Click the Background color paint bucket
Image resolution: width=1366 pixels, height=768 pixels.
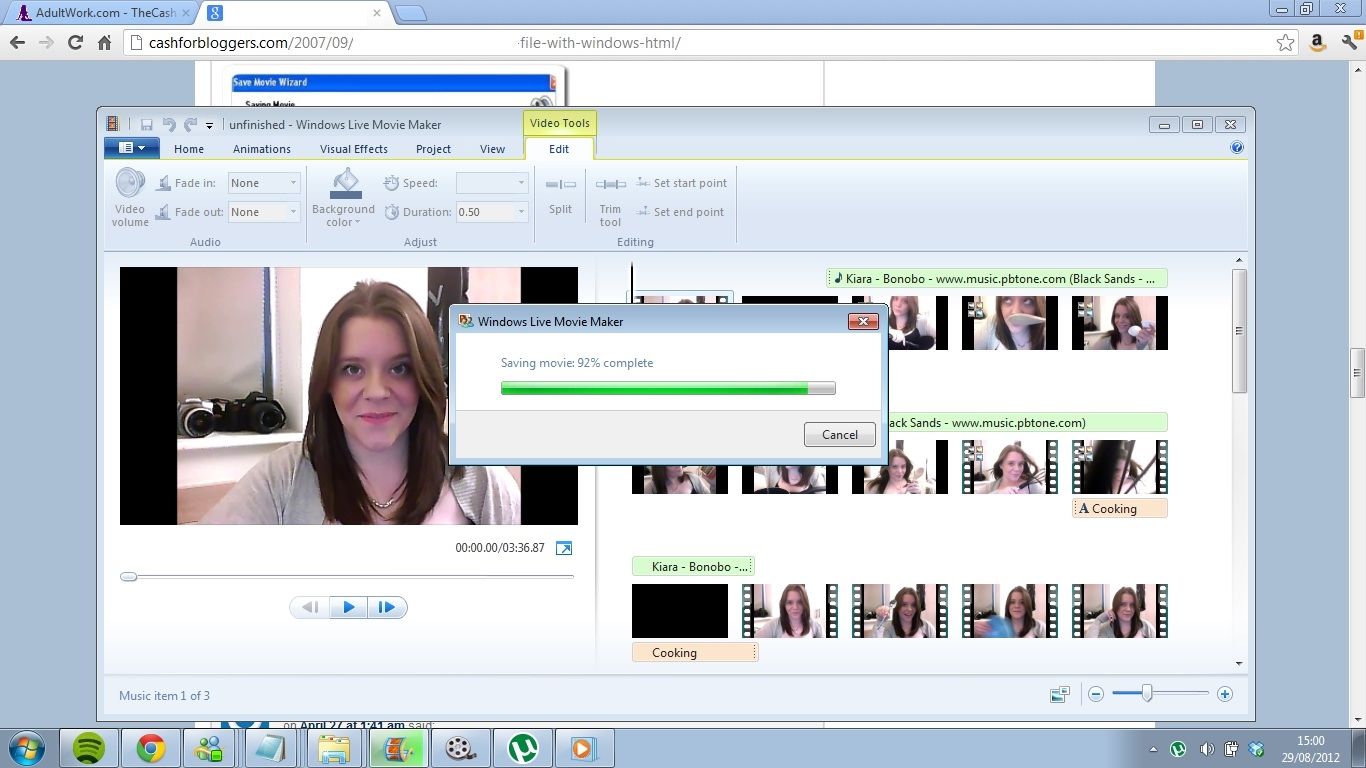click(345, 184)
